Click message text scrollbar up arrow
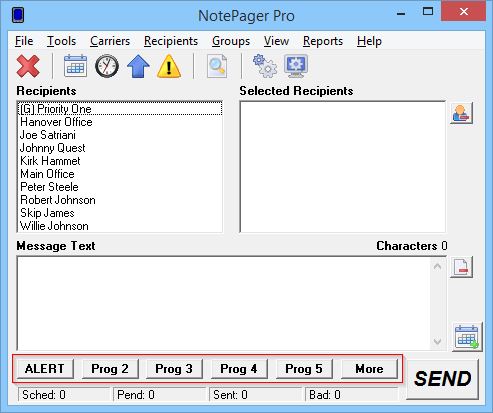Viewport: 493px width, 413px height. [x=437, y=266]
